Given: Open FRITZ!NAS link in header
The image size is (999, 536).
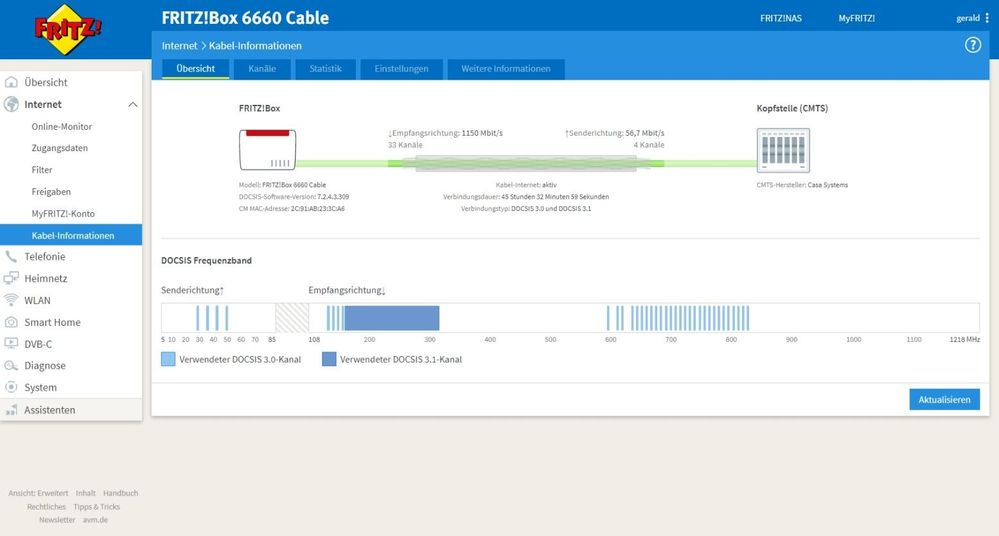Looking at the screenshot, I should point(780,18).
